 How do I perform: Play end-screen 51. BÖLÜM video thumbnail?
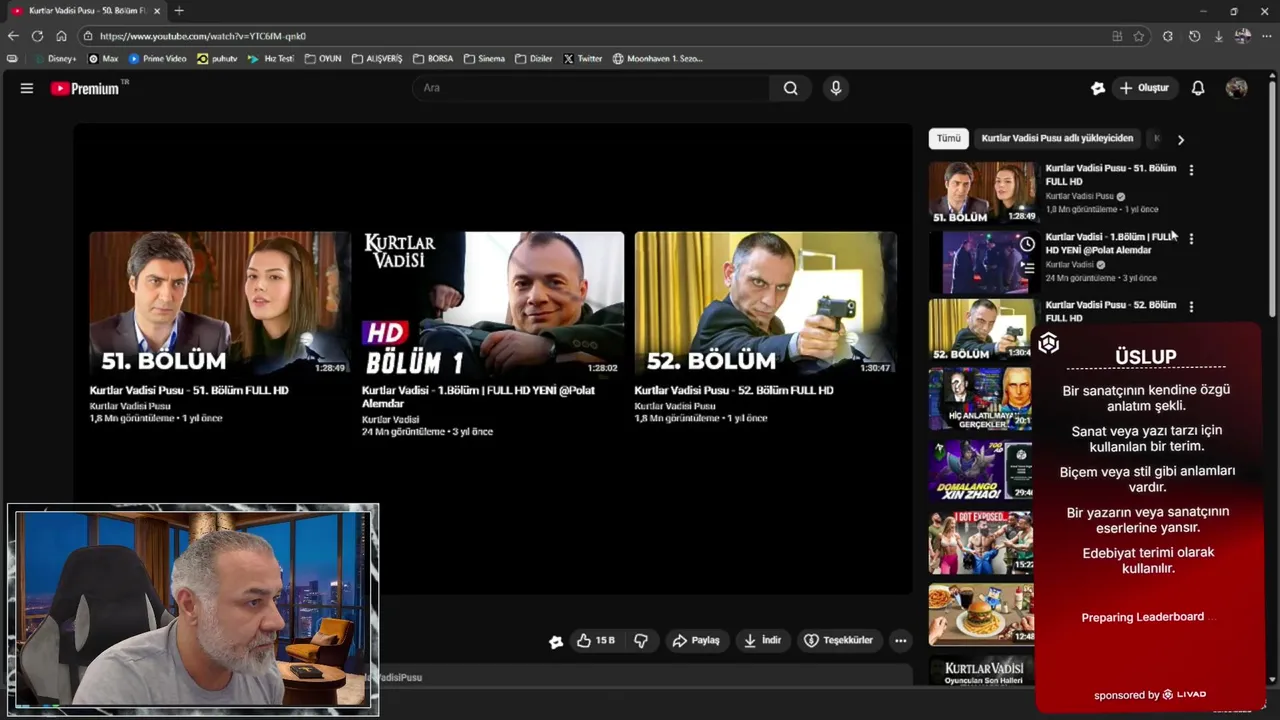coord(220,304)
